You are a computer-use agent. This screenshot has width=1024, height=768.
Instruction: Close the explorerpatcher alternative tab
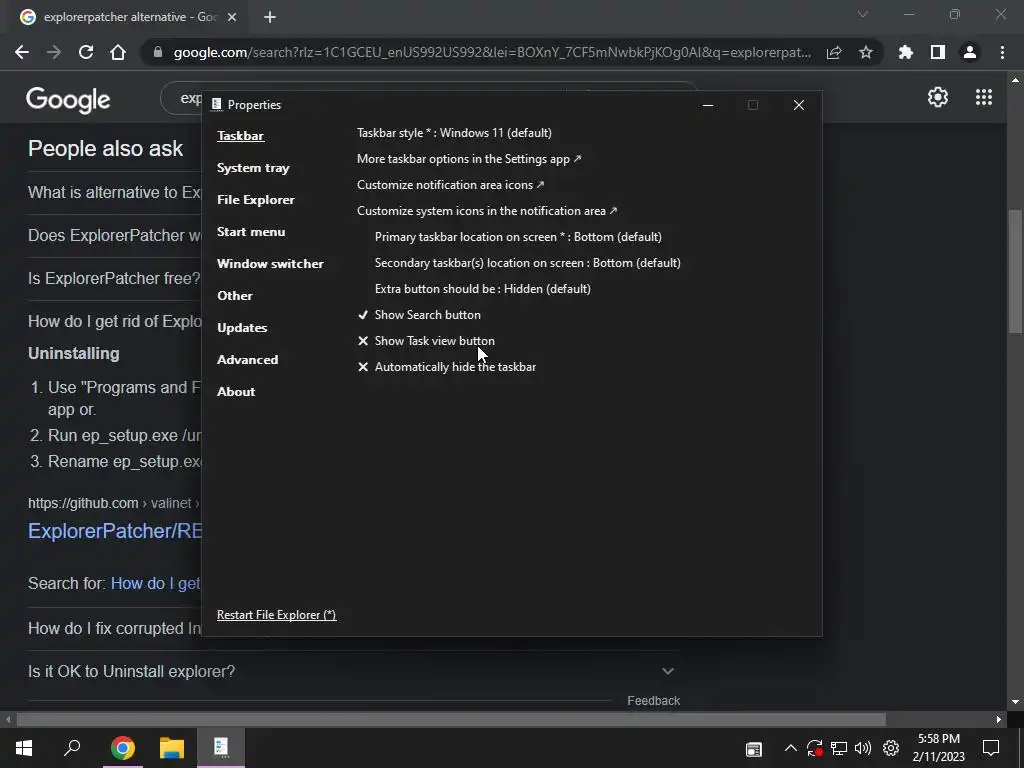click(x=232, y=17)
